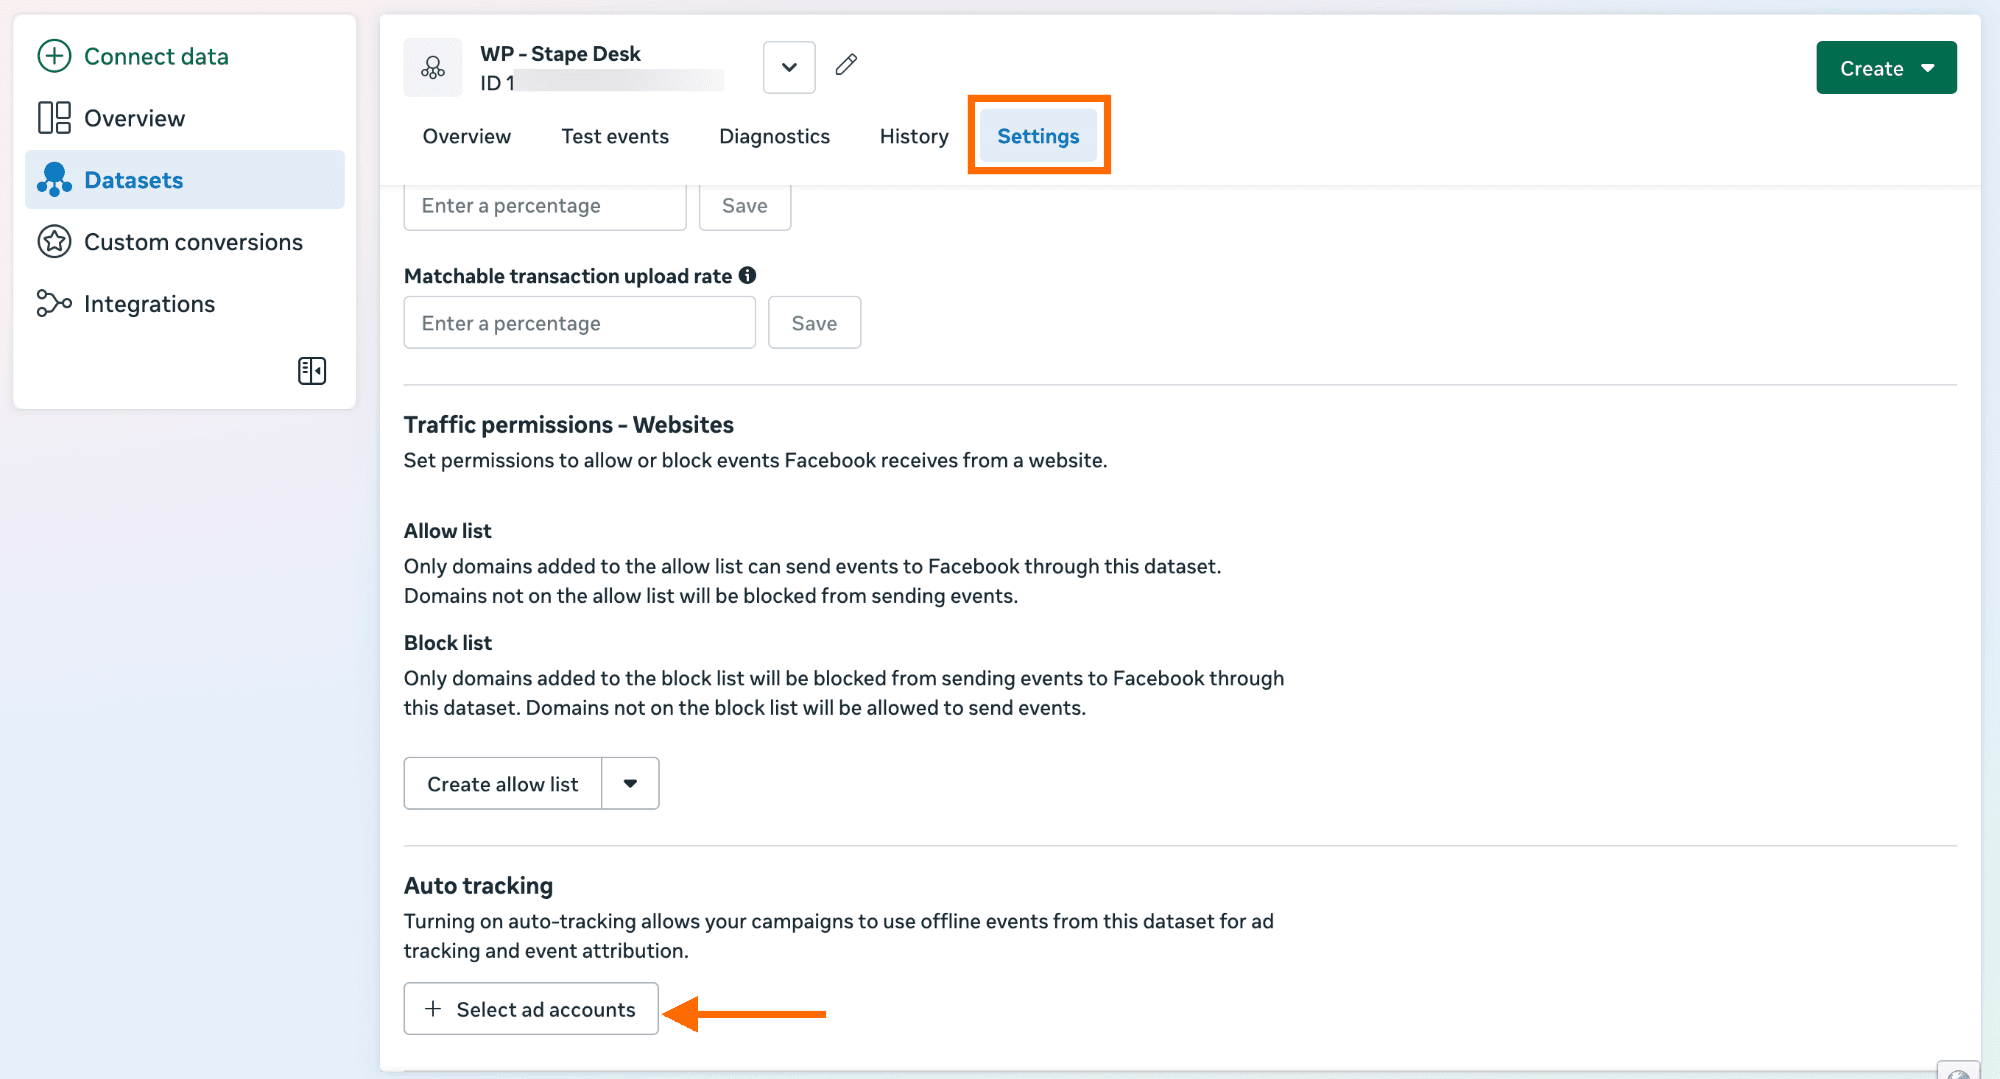Switch to the Test events tab
The height and width of the screenshot is (1079, 2000).
[x=615, y=136]
